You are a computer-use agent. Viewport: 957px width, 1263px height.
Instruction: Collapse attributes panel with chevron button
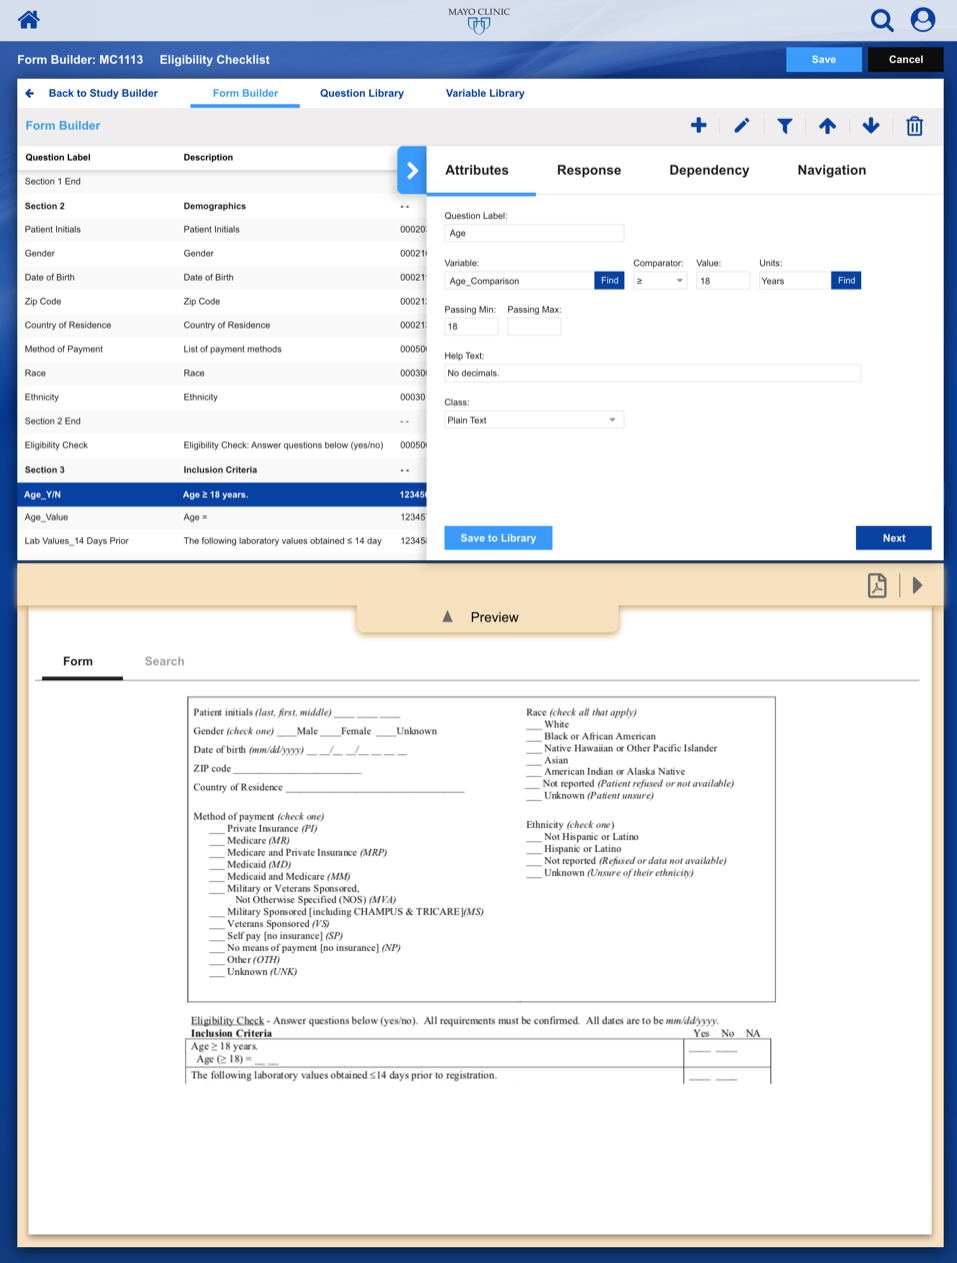tap(412, 171)
